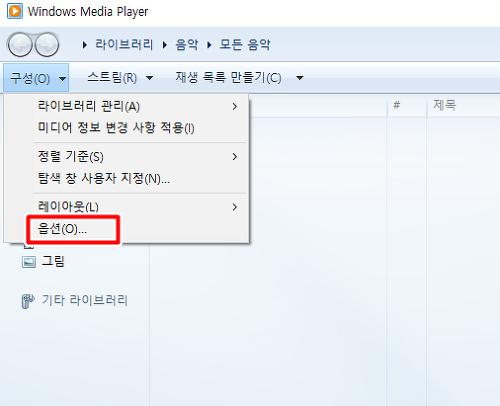Expand arrow before 모든 음악 breadcrumb

click(209, 45)
